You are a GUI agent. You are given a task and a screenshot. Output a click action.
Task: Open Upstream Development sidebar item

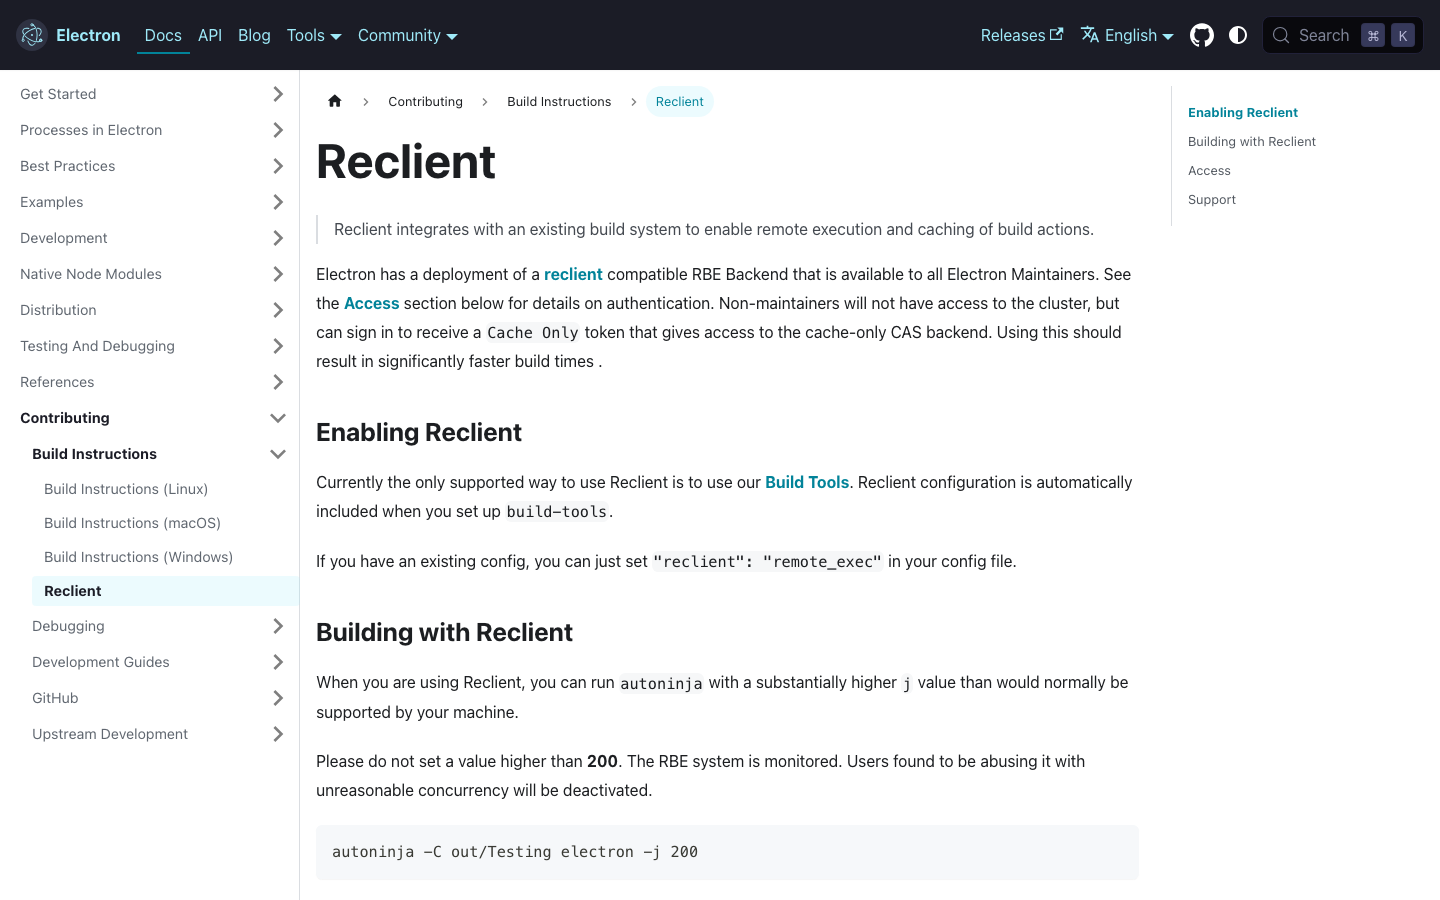[110, 734]
